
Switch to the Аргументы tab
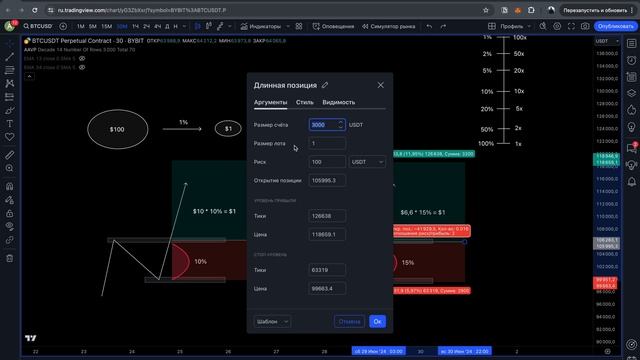click(271, 102)
